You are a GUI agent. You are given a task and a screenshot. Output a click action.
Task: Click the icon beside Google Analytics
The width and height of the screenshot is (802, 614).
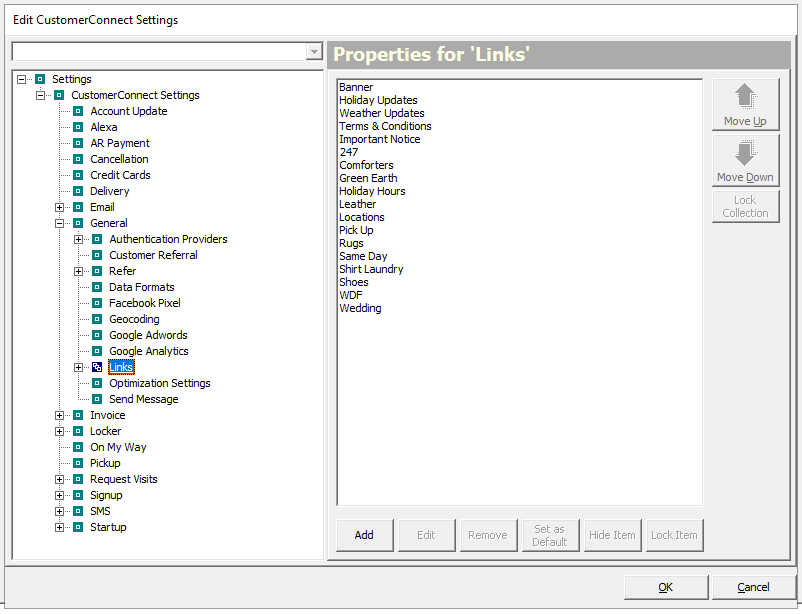(x=97, y=351)
